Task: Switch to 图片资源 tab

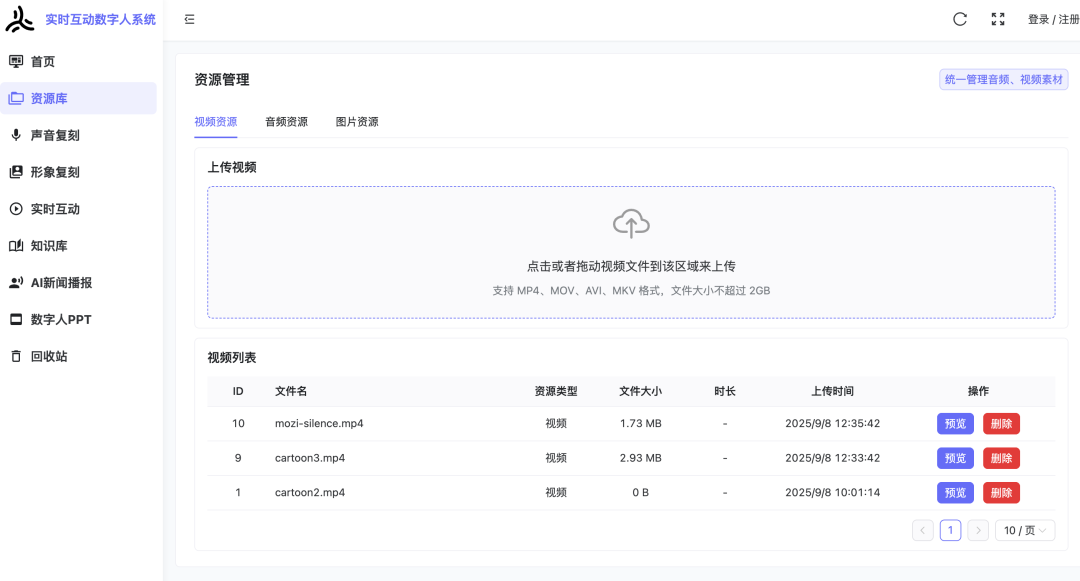Action: [x=357, y=122]
